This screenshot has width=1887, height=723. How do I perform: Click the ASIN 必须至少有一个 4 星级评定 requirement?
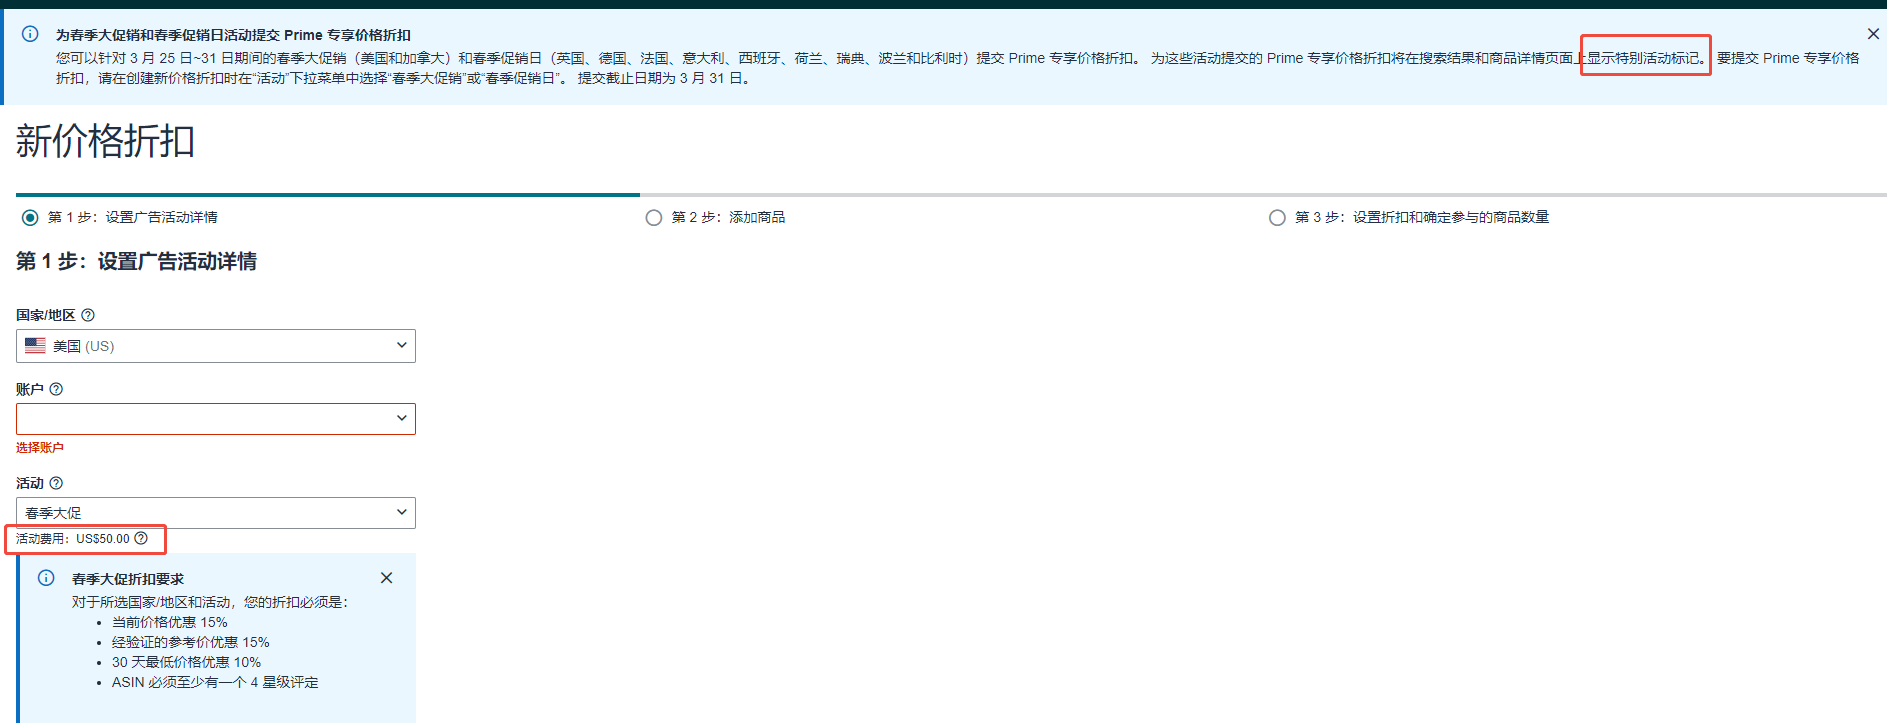pos(215,682)
